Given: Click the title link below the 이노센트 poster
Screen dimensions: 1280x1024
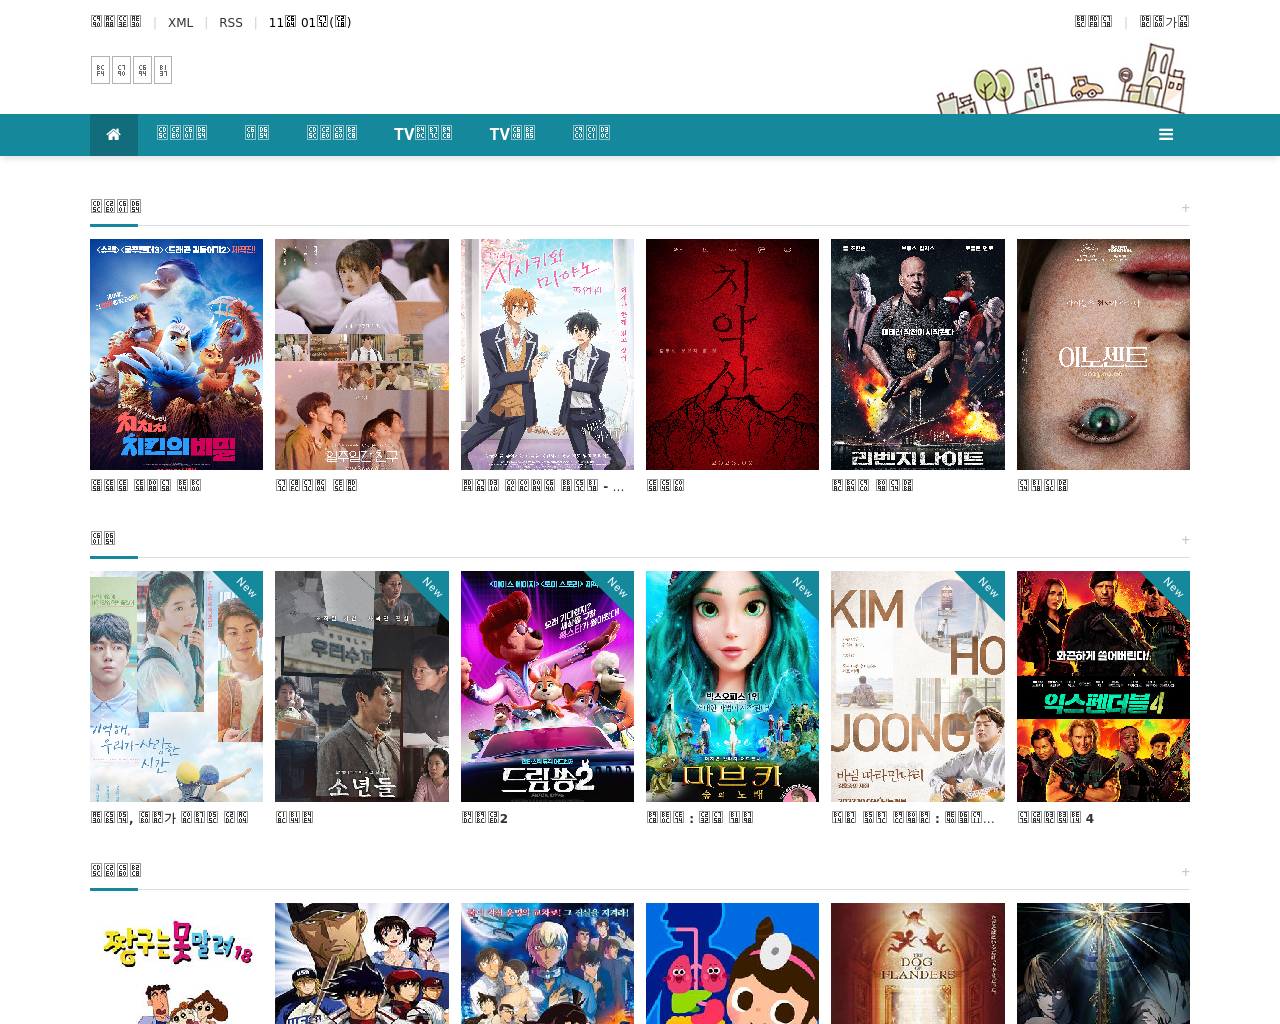Looking at the screenshot, I should click(1043, 485).
